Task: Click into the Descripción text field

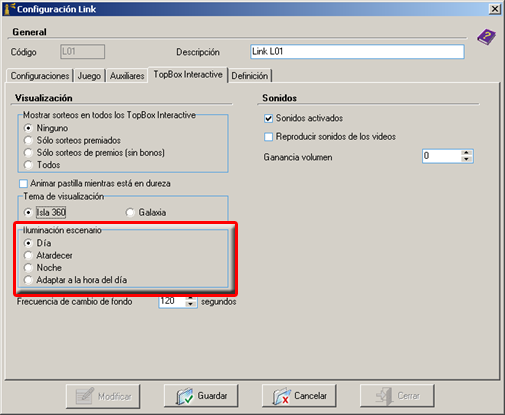Action: click(357, 52)
